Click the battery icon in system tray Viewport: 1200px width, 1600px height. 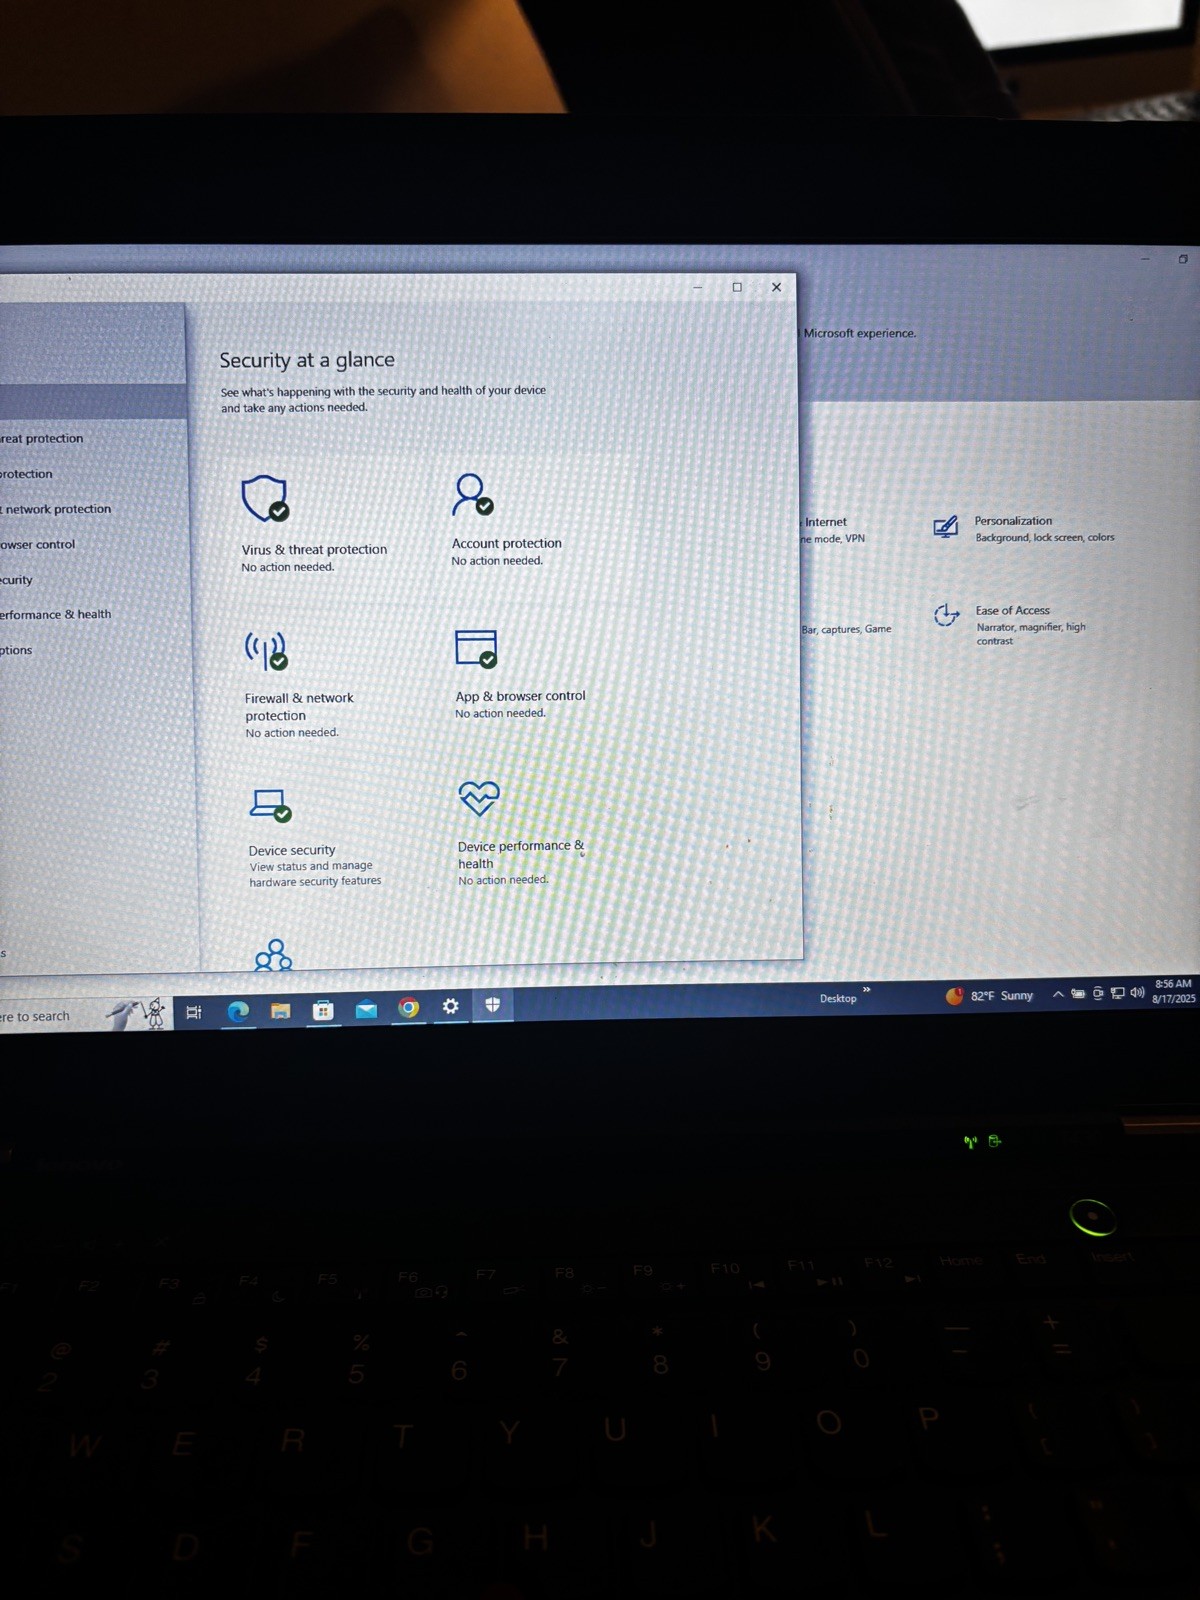coord(1078,994)
